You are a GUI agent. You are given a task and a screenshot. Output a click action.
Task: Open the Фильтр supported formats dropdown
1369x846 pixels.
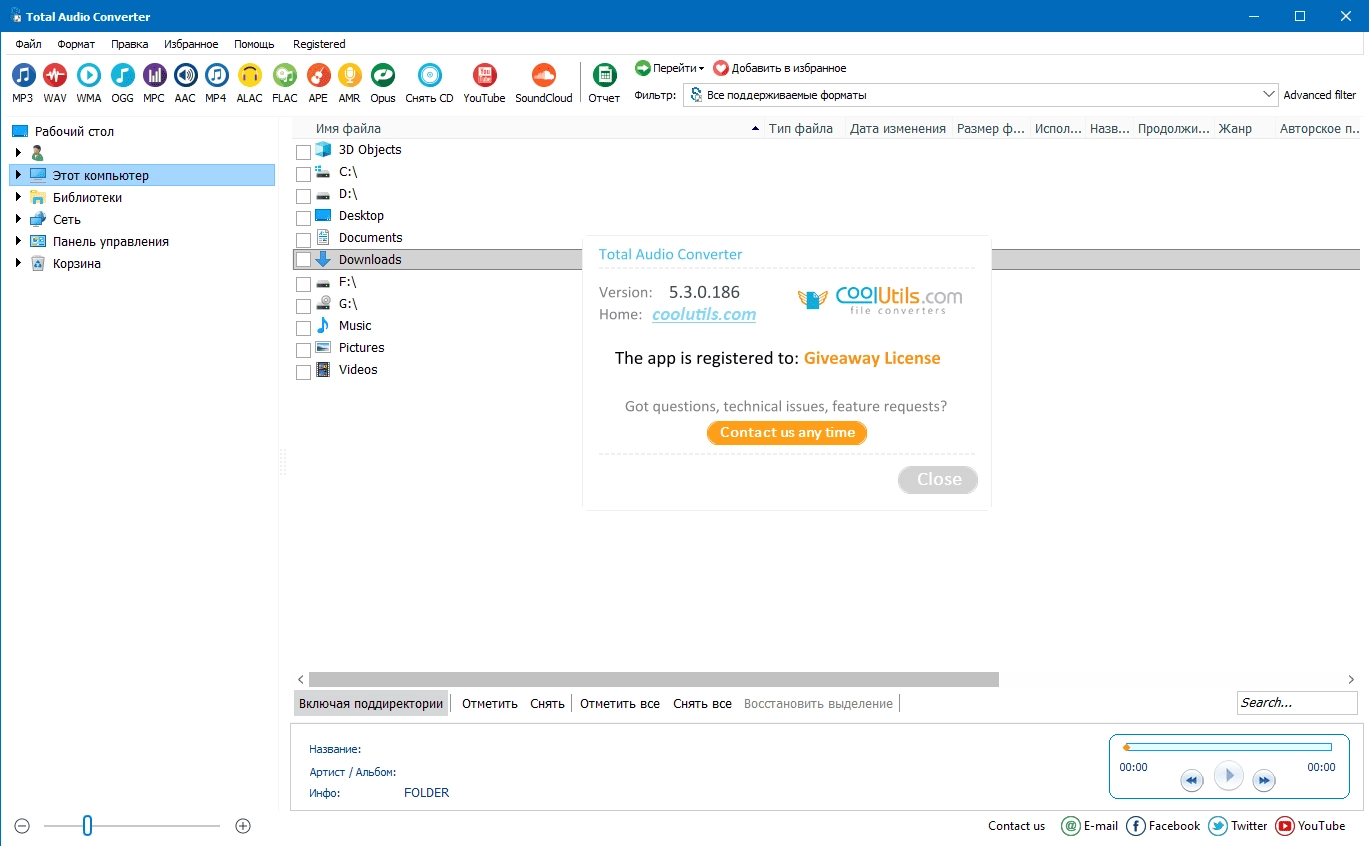982,95
